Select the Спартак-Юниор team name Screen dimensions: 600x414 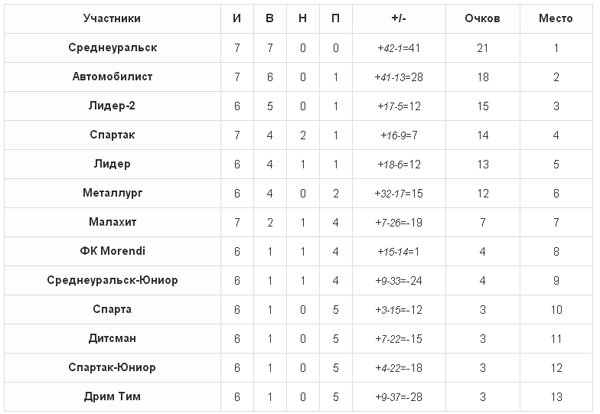pyautogui.click(x=112, y=367)
